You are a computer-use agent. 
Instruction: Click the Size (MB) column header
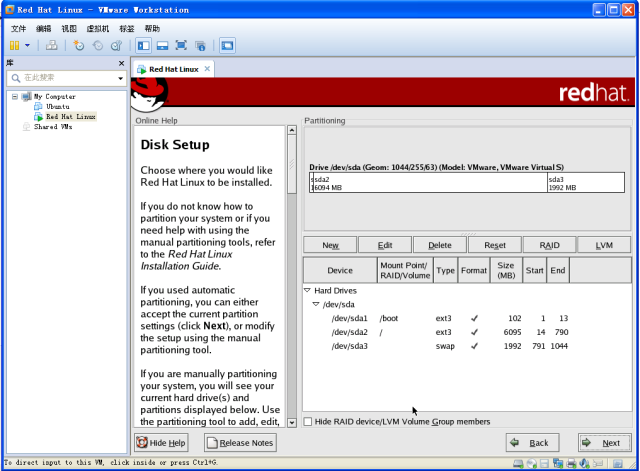(506, 270)
